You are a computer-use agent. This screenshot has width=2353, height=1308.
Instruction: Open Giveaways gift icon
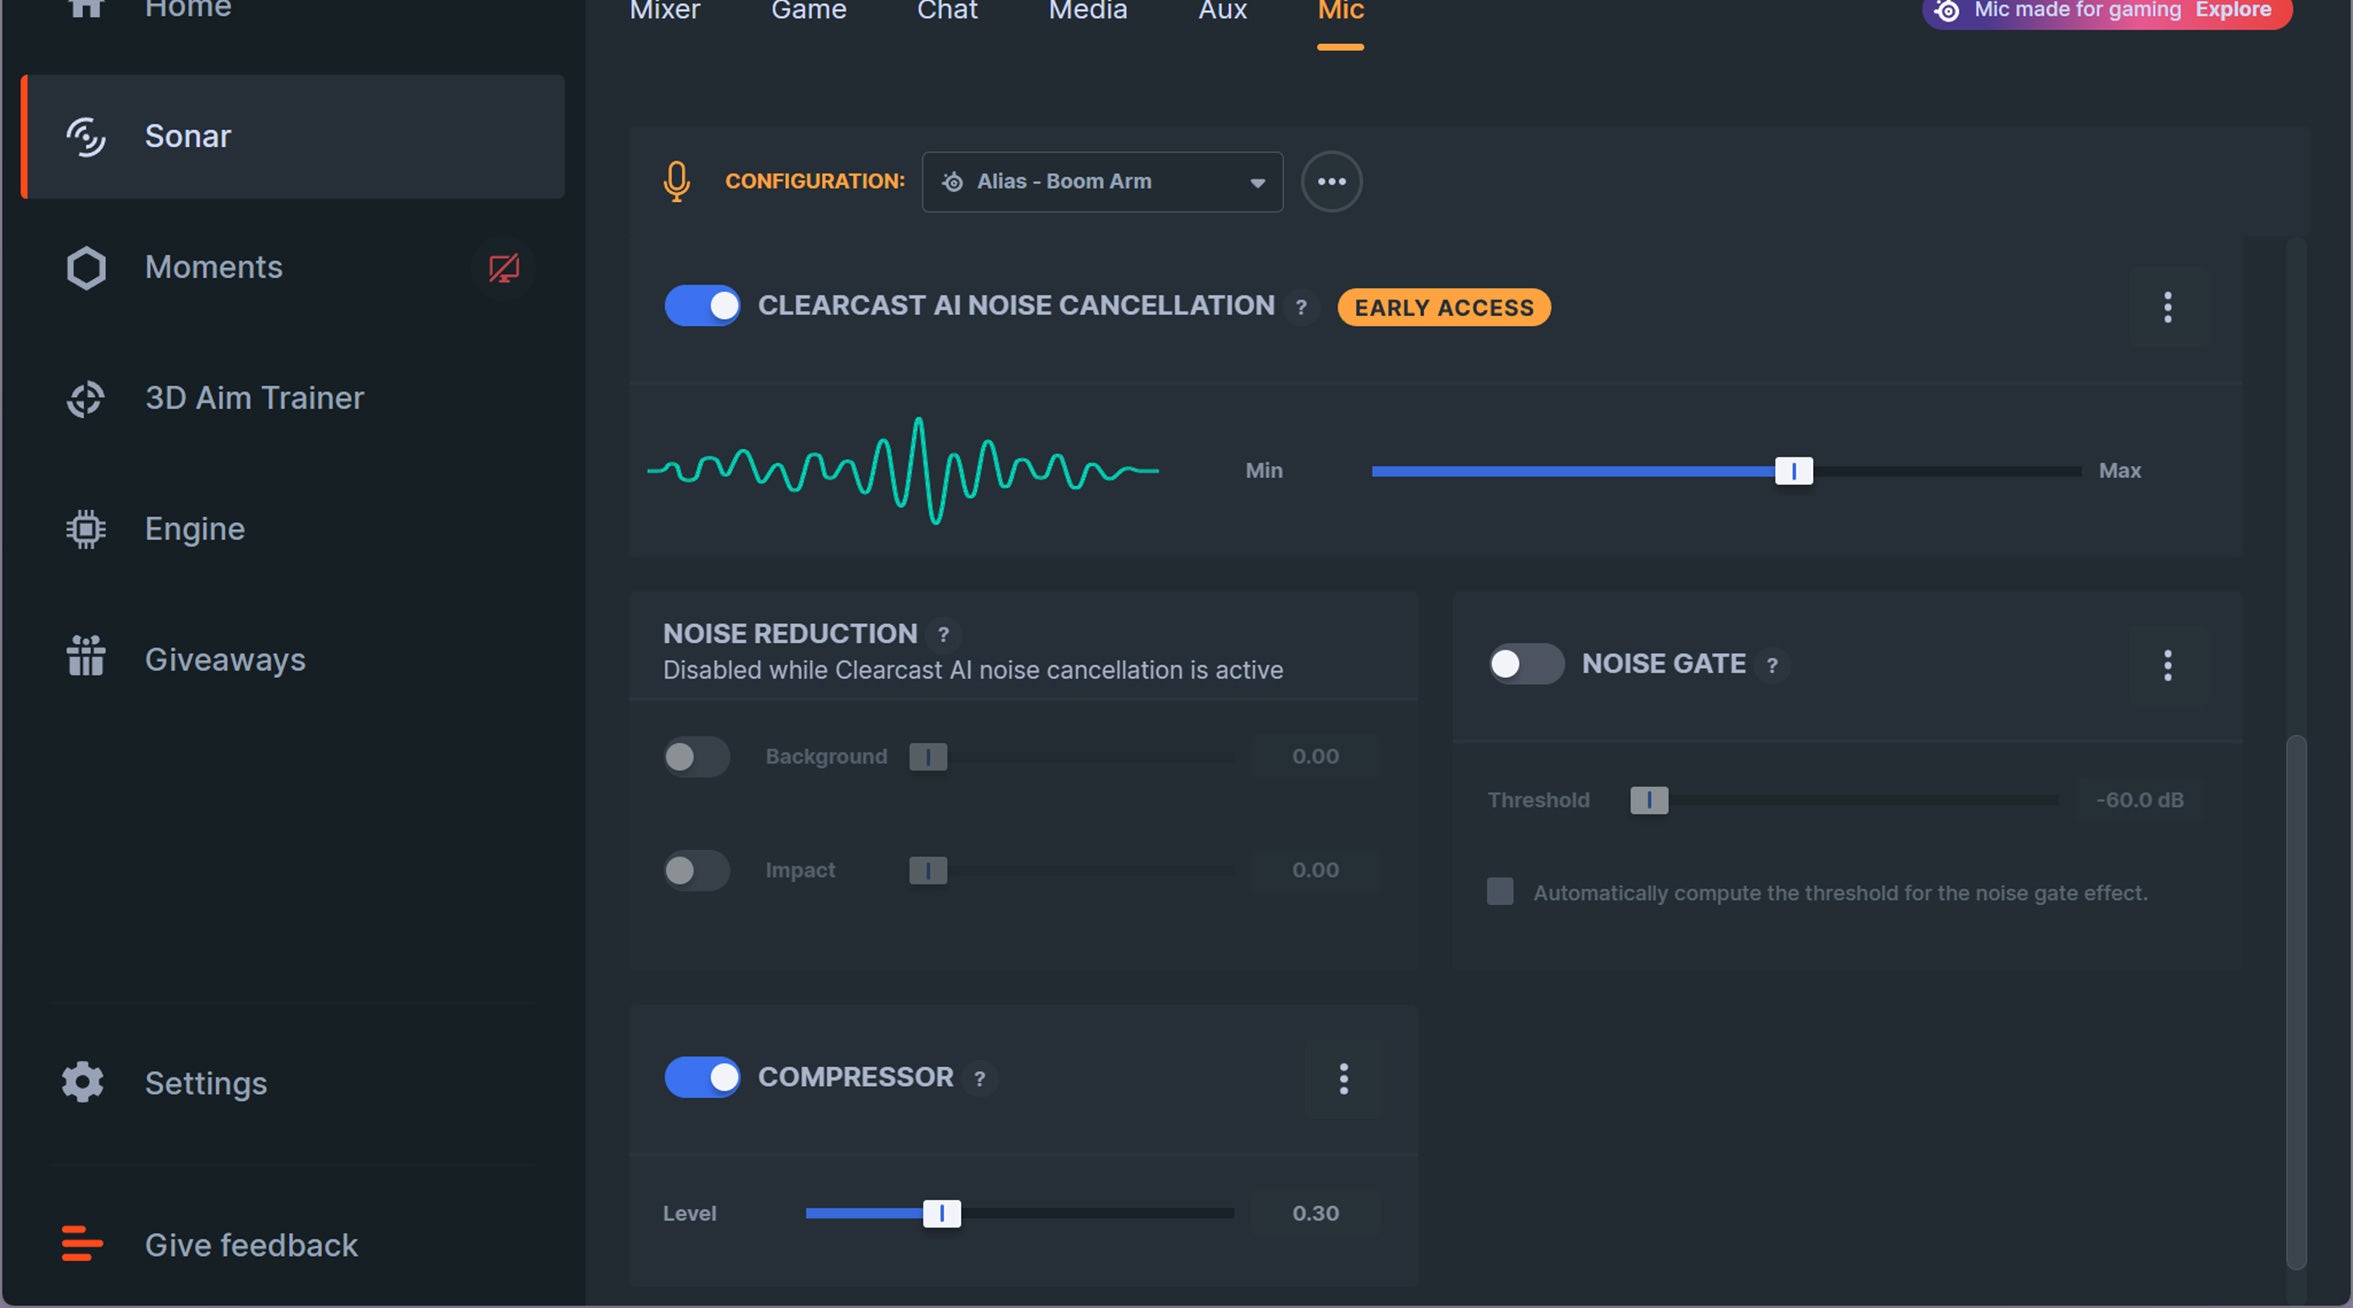[86, 657]
